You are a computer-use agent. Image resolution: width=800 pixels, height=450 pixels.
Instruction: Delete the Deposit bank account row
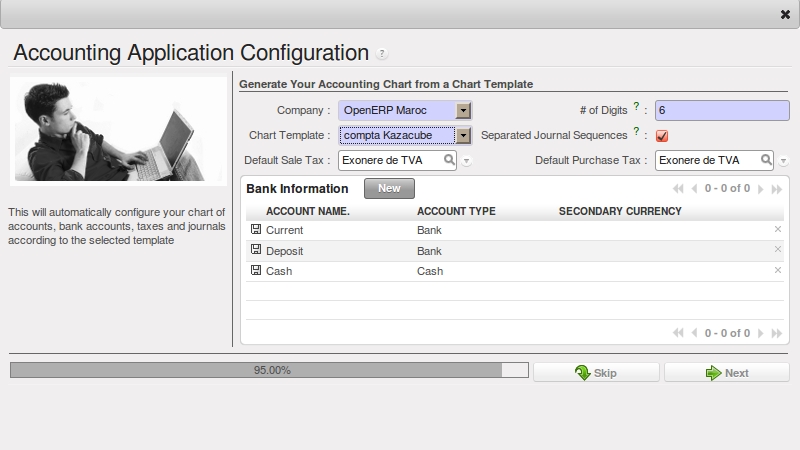point(777,250)
